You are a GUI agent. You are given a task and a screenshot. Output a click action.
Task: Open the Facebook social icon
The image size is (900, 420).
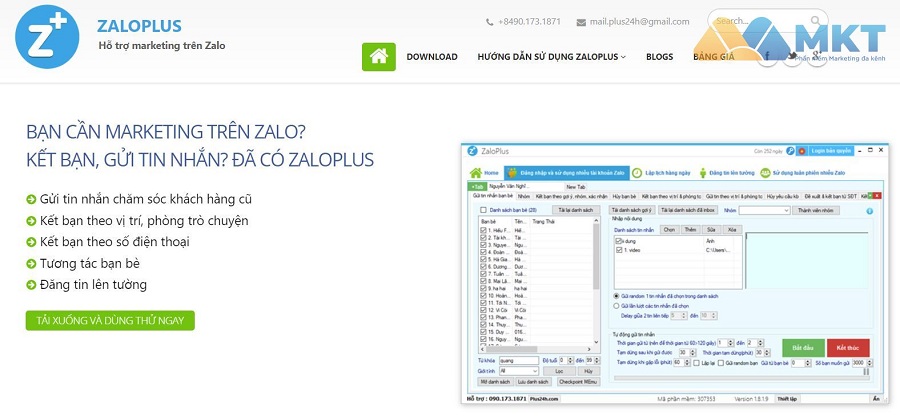(767, 56)
